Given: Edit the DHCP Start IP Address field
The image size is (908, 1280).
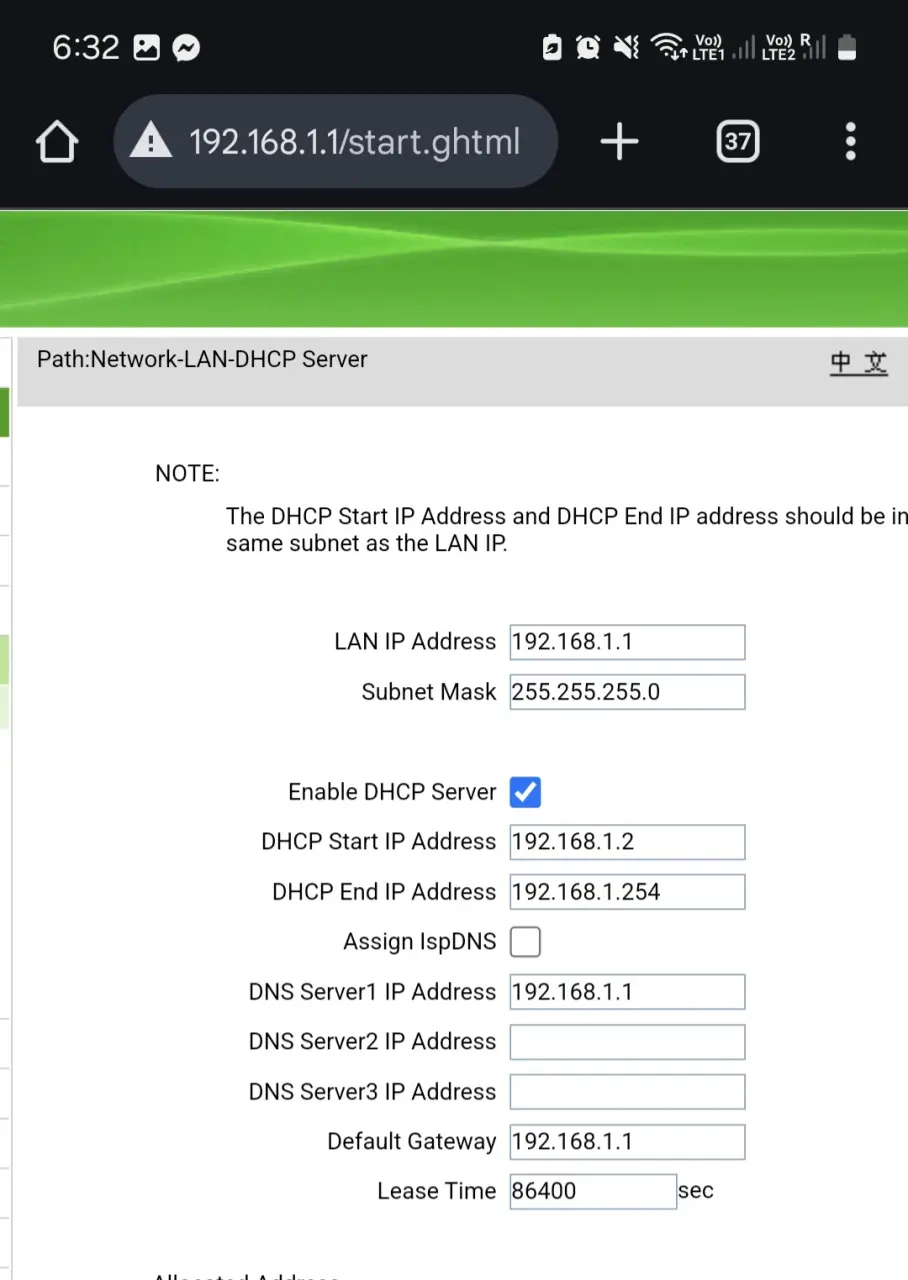Looking at the screenshot, I should (x=627, y=842).
